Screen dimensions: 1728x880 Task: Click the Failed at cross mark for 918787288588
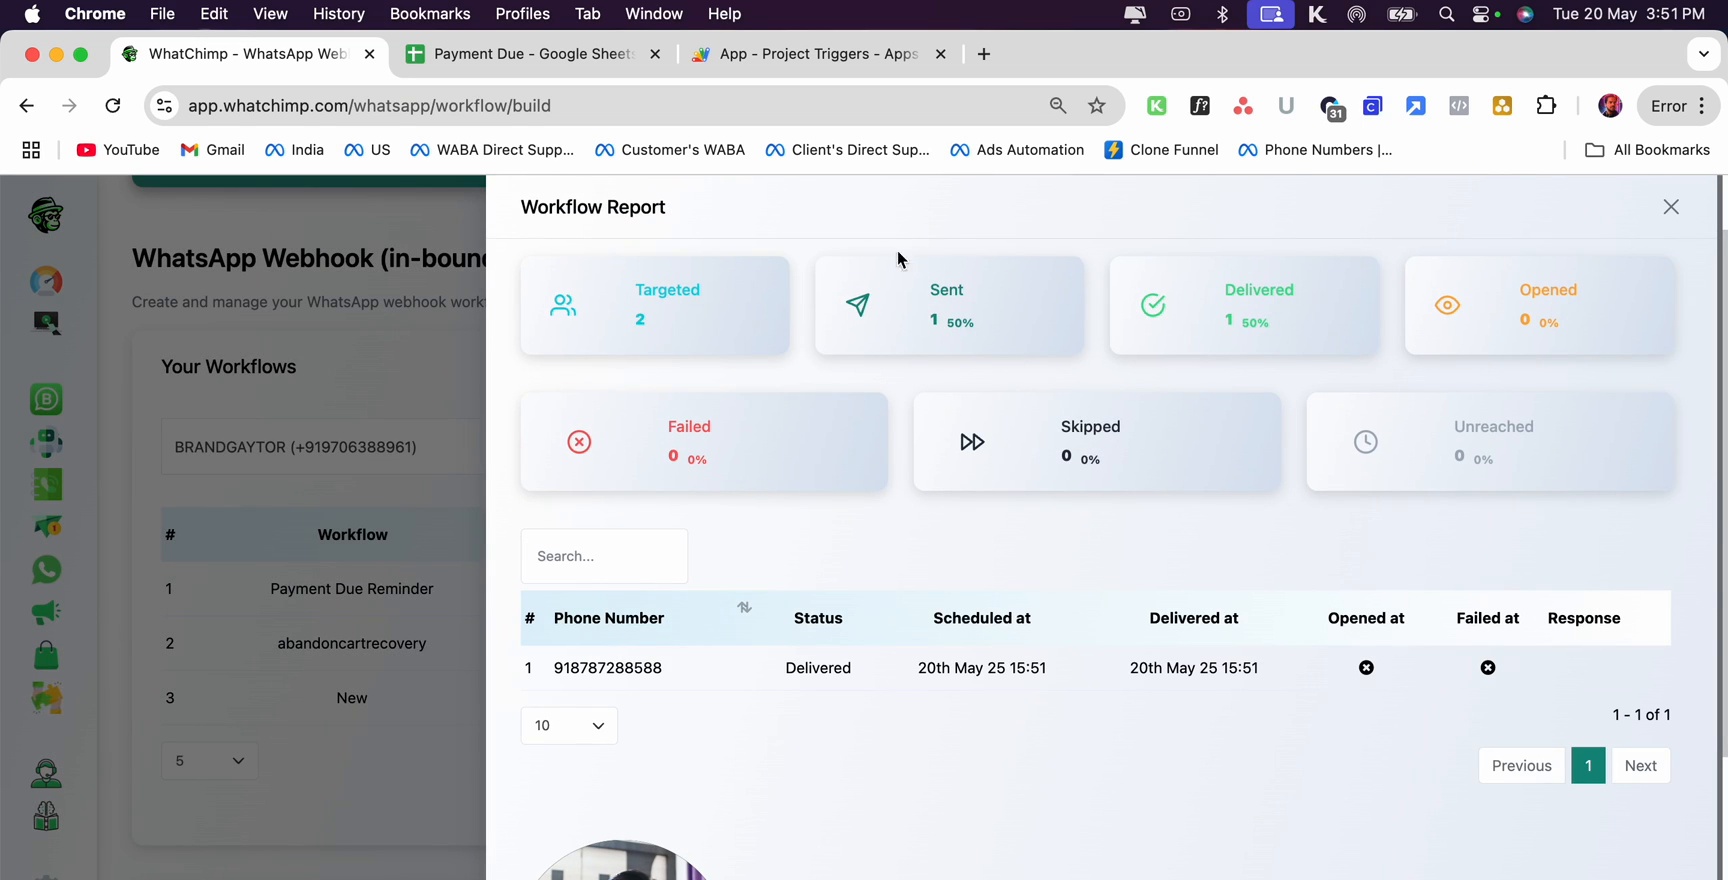click(x=1488, y=668)
